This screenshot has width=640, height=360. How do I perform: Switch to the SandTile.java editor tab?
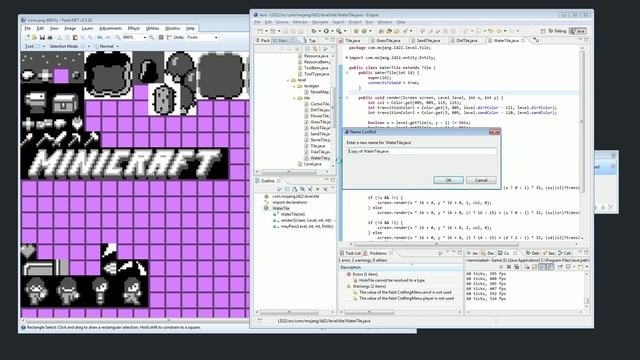point(425,40)
